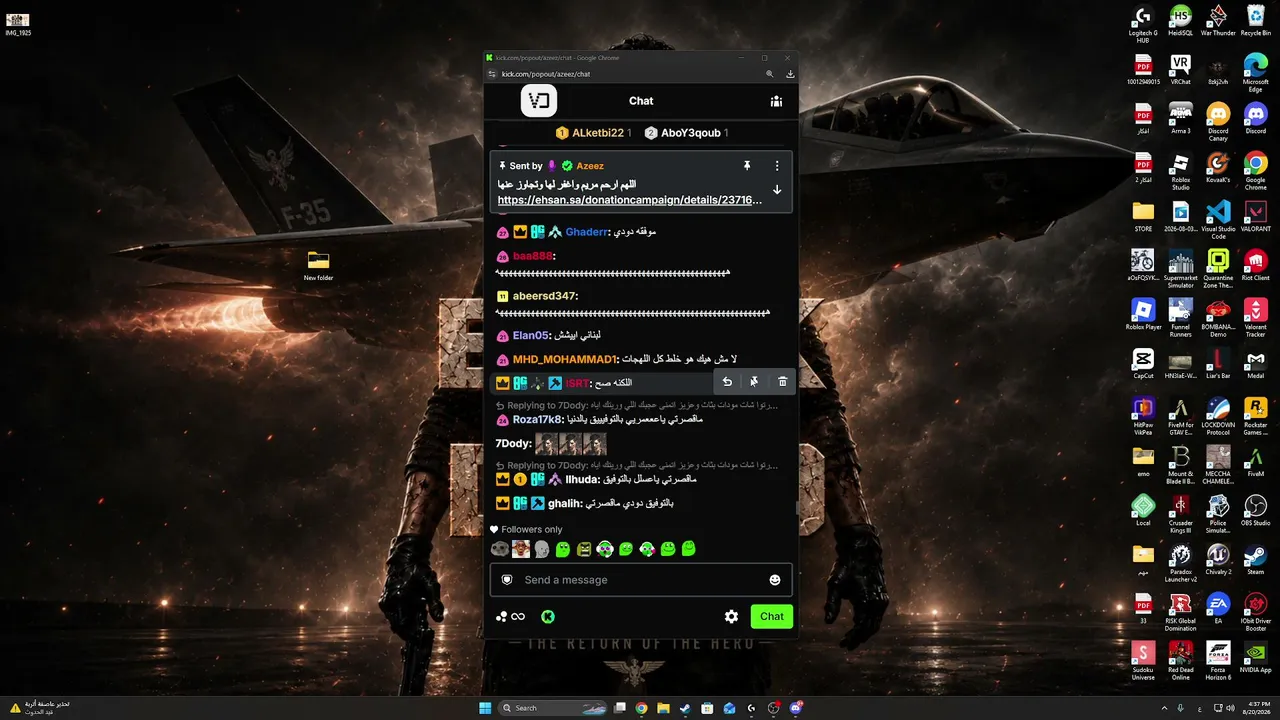Select username baa888 in chat
The image size is (1280, 720).
[533, 256]
